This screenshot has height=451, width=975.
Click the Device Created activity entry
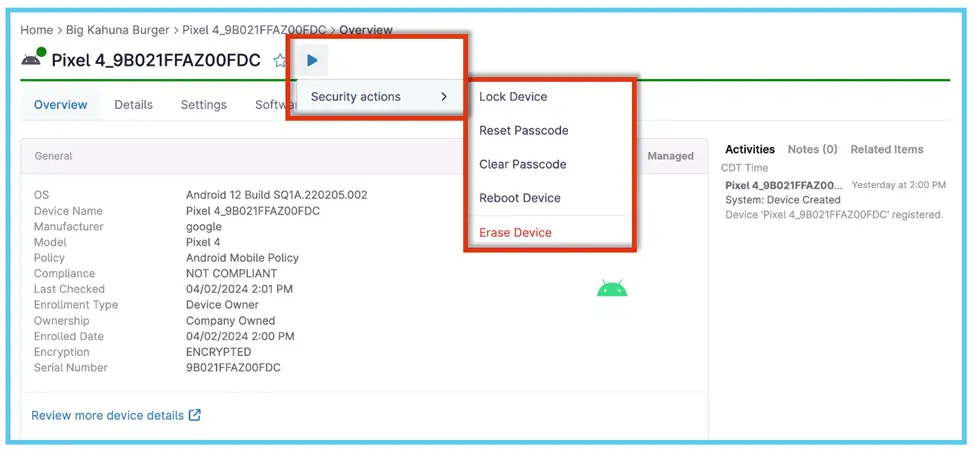834,200
